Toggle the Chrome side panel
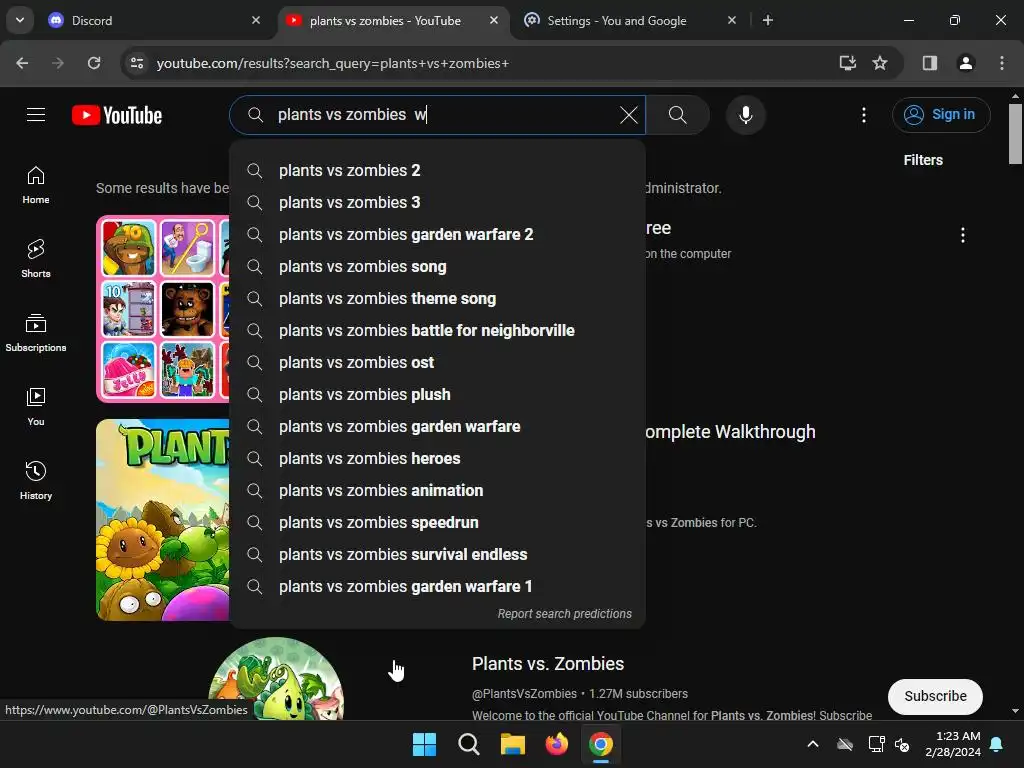Screen dimensions: 1024x768 click(x=929, y=63)
